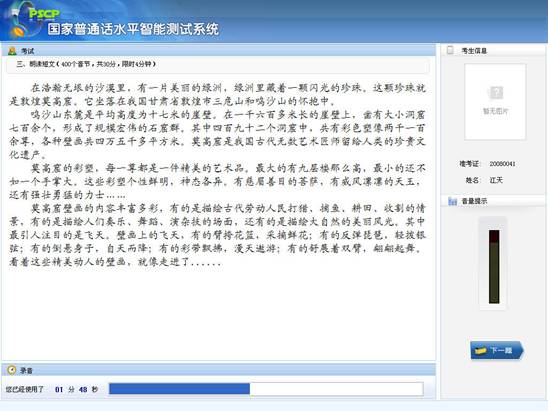The height and width of the screenshot is (411, 548).
Task: Select the 考试 panel header
Action: [x=218, y=51]
